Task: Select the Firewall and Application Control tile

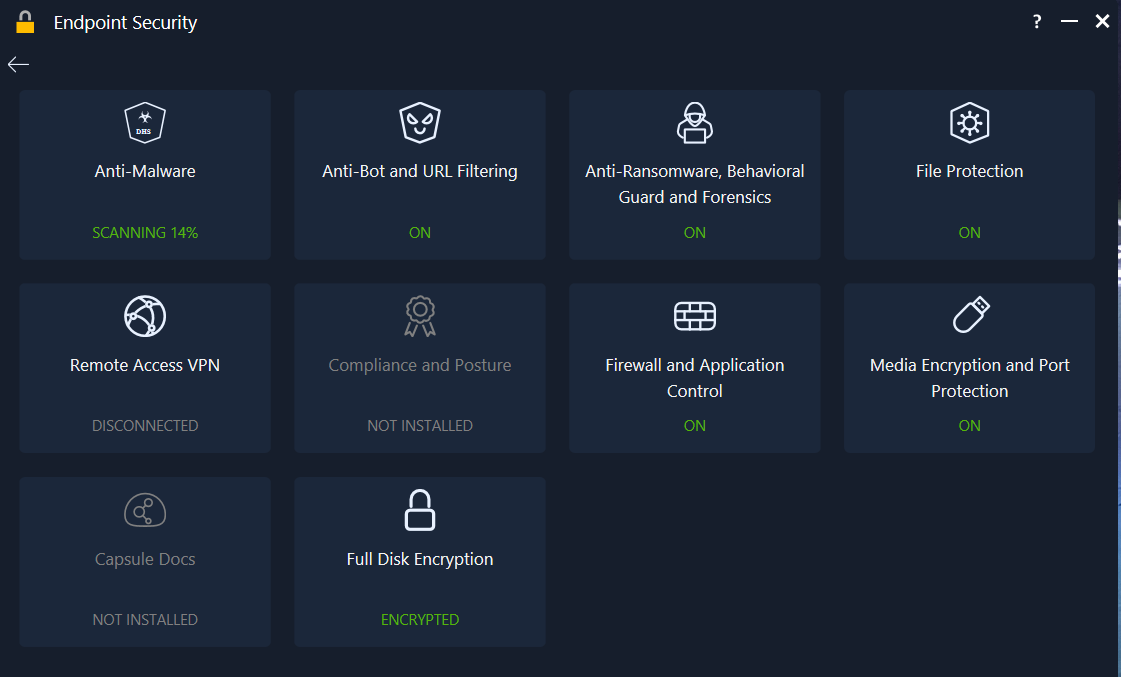Action: tap(694, 367)
